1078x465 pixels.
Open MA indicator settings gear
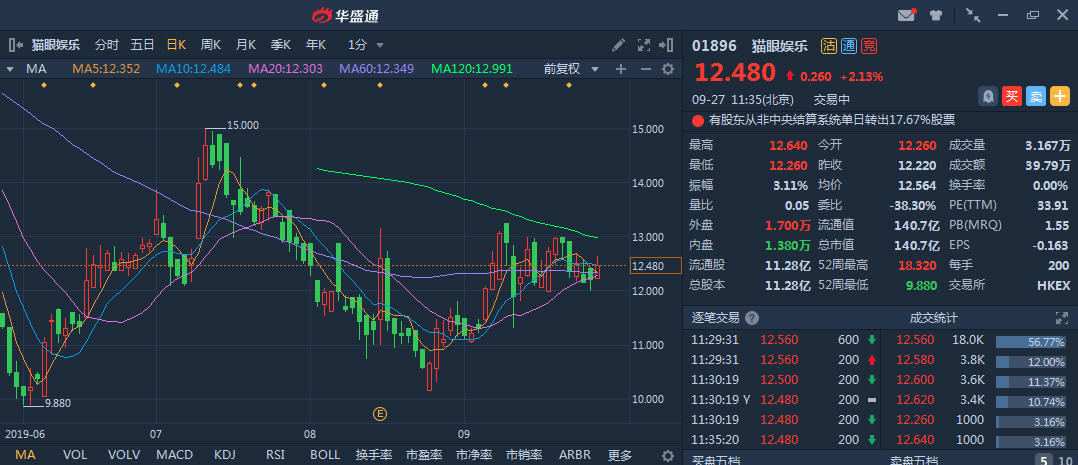[668, 69]
